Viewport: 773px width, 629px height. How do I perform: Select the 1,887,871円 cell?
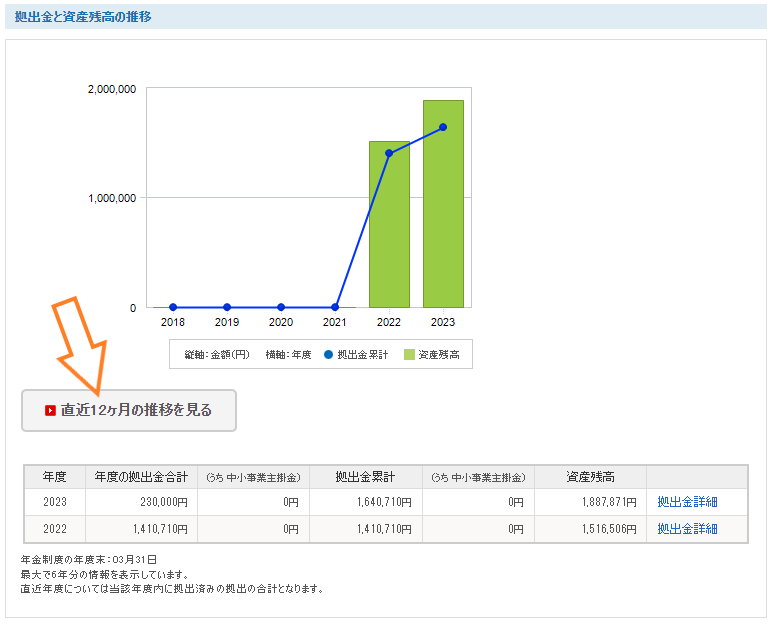(591, 502)
